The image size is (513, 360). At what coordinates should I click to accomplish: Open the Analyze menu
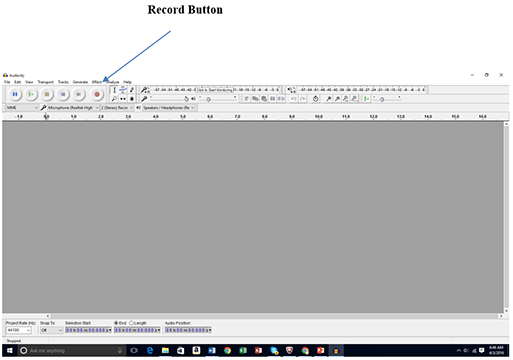[113, 82]
